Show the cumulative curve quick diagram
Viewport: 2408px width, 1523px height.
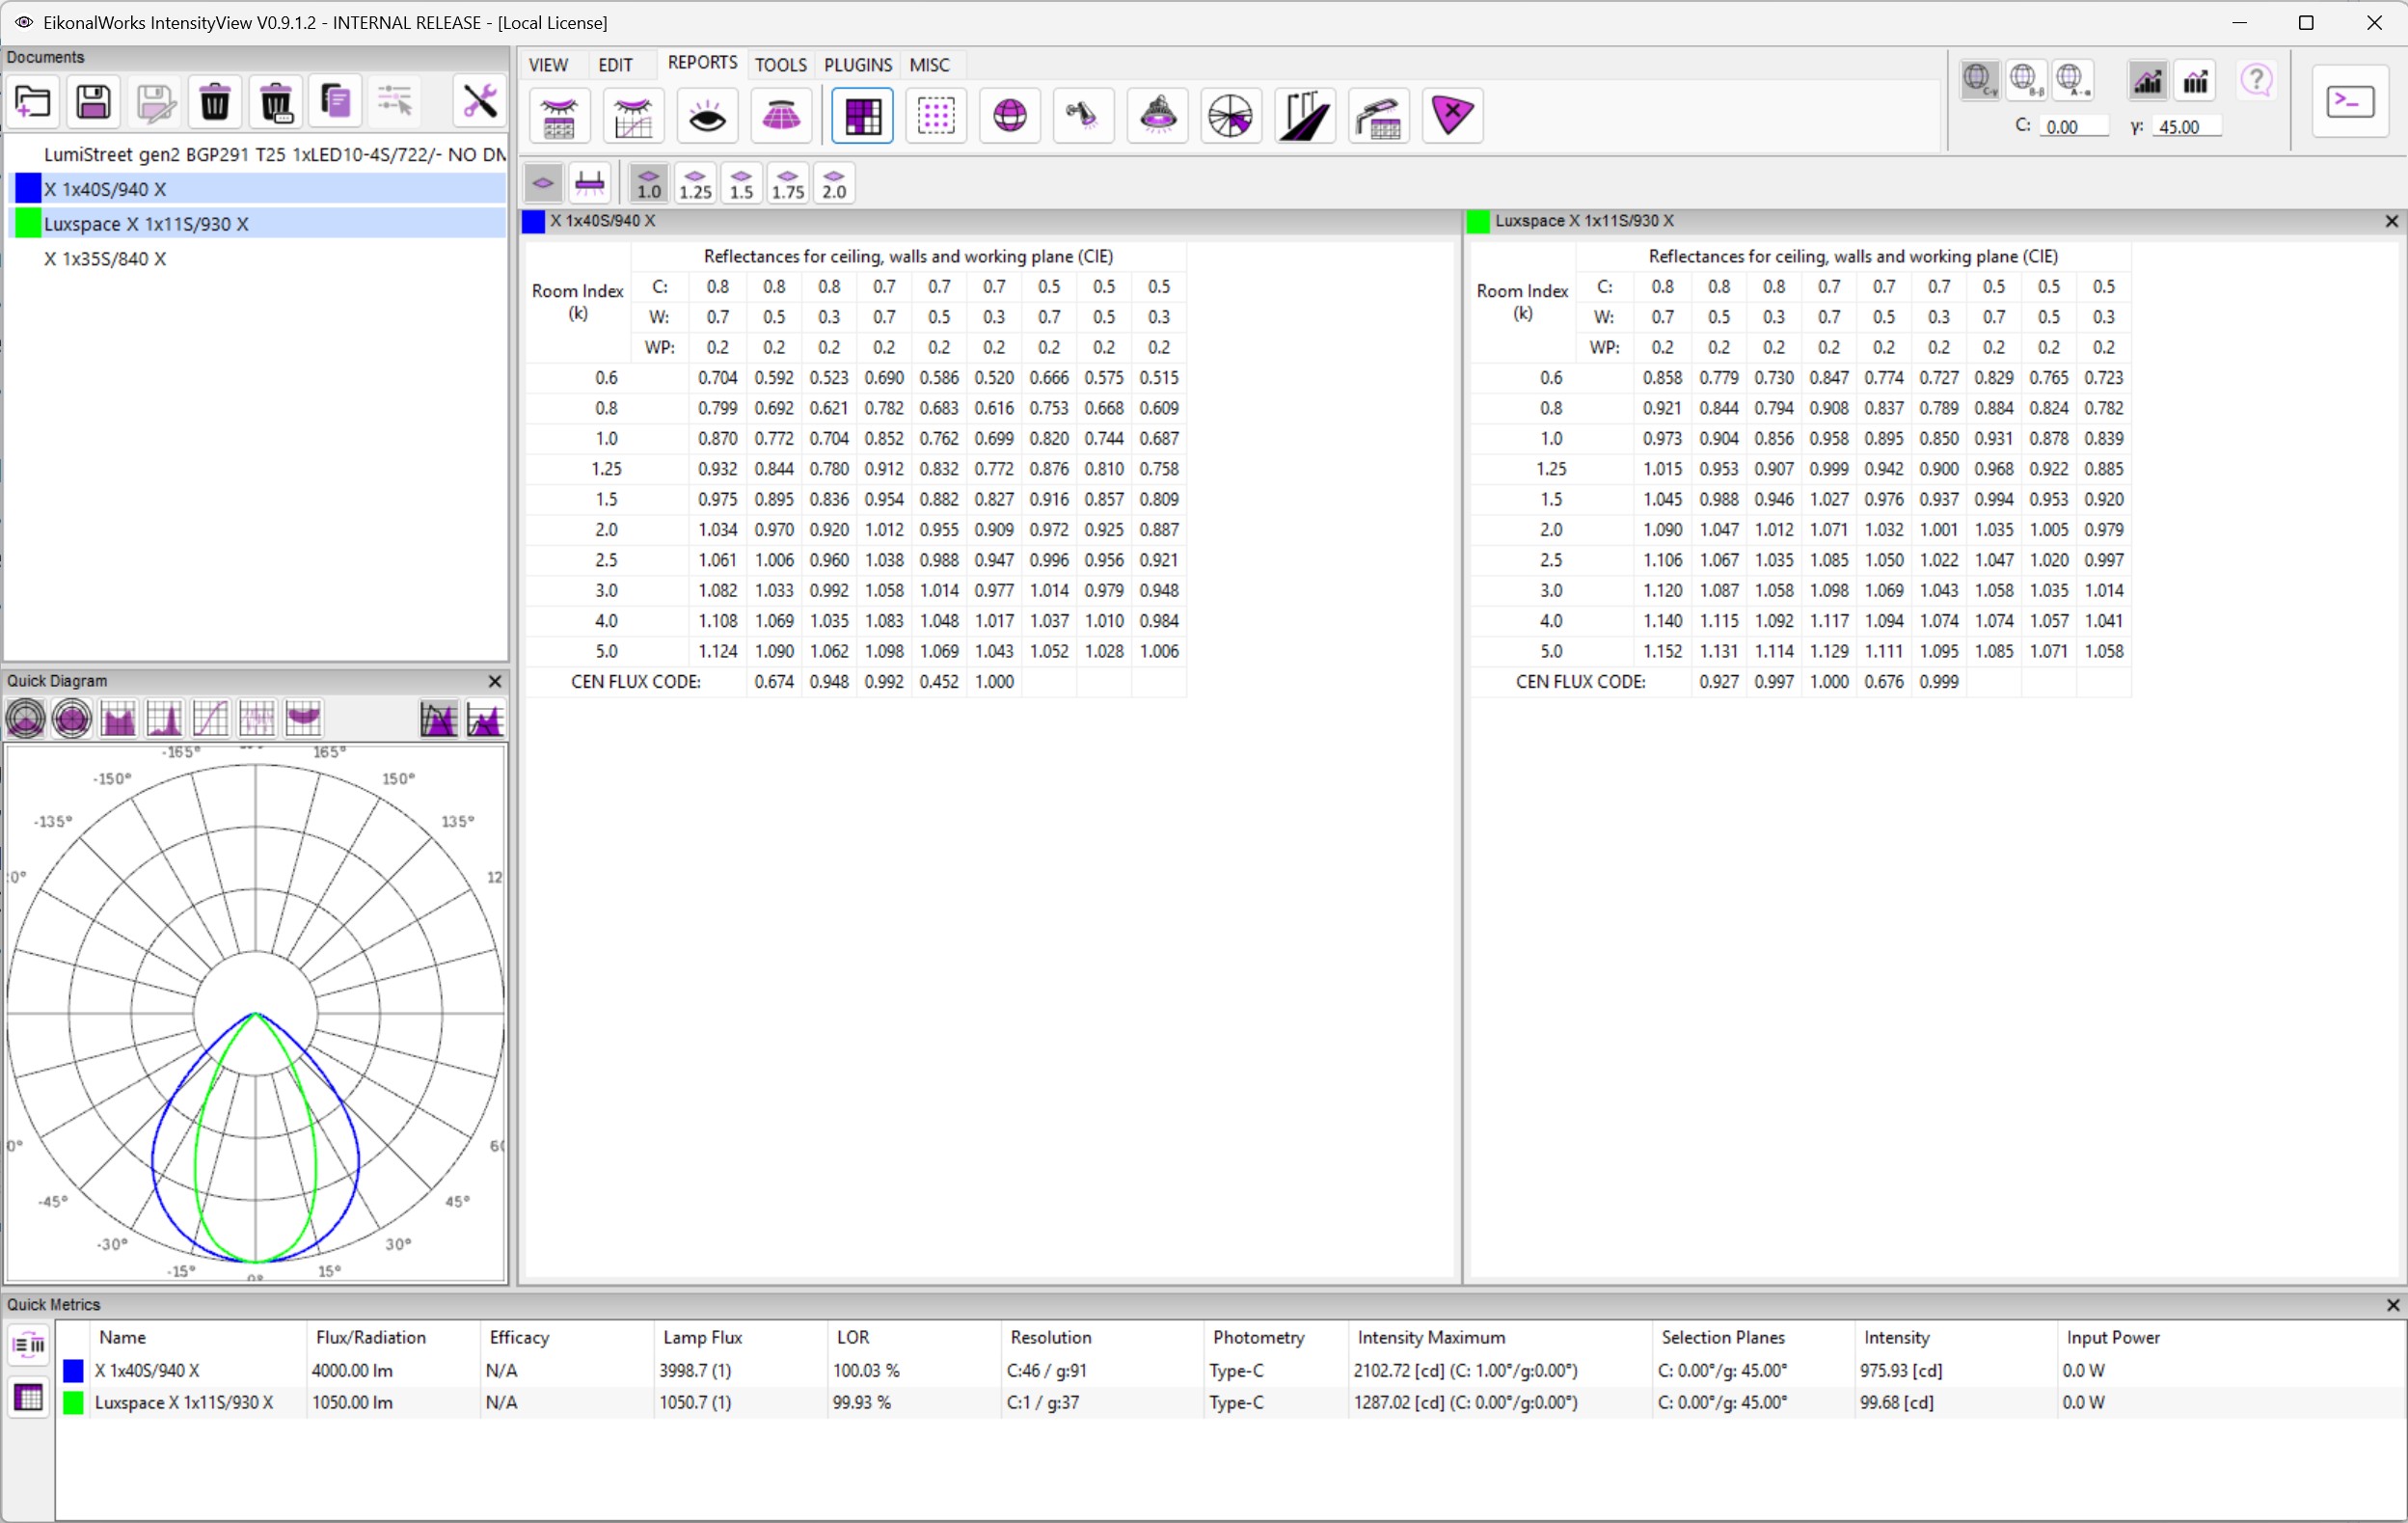[x=210, y=719]
